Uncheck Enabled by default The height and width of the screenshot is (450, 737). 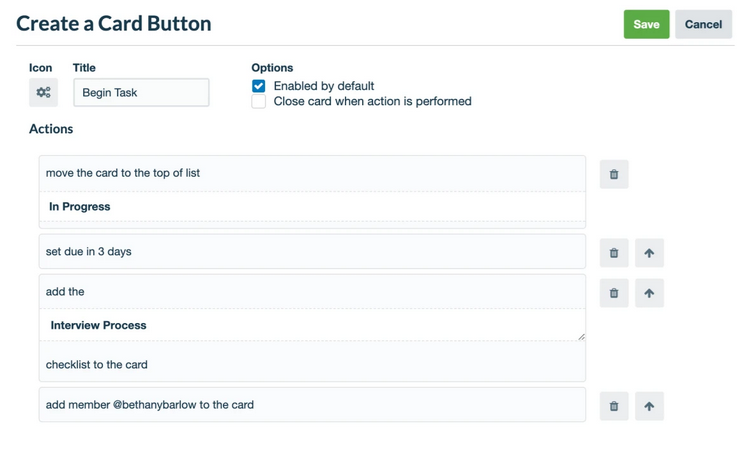[259, 86]
